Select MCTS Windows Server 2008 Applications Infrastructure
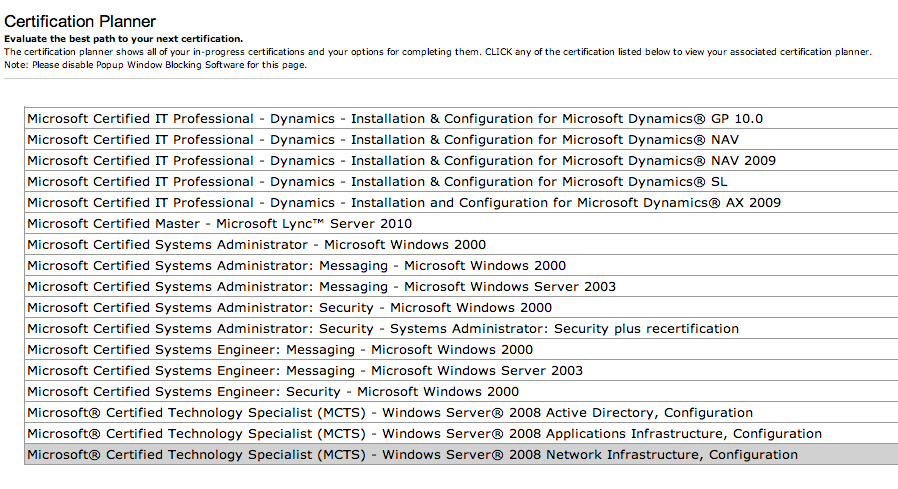This screenshot has height=489, width=898. (424, 434)
